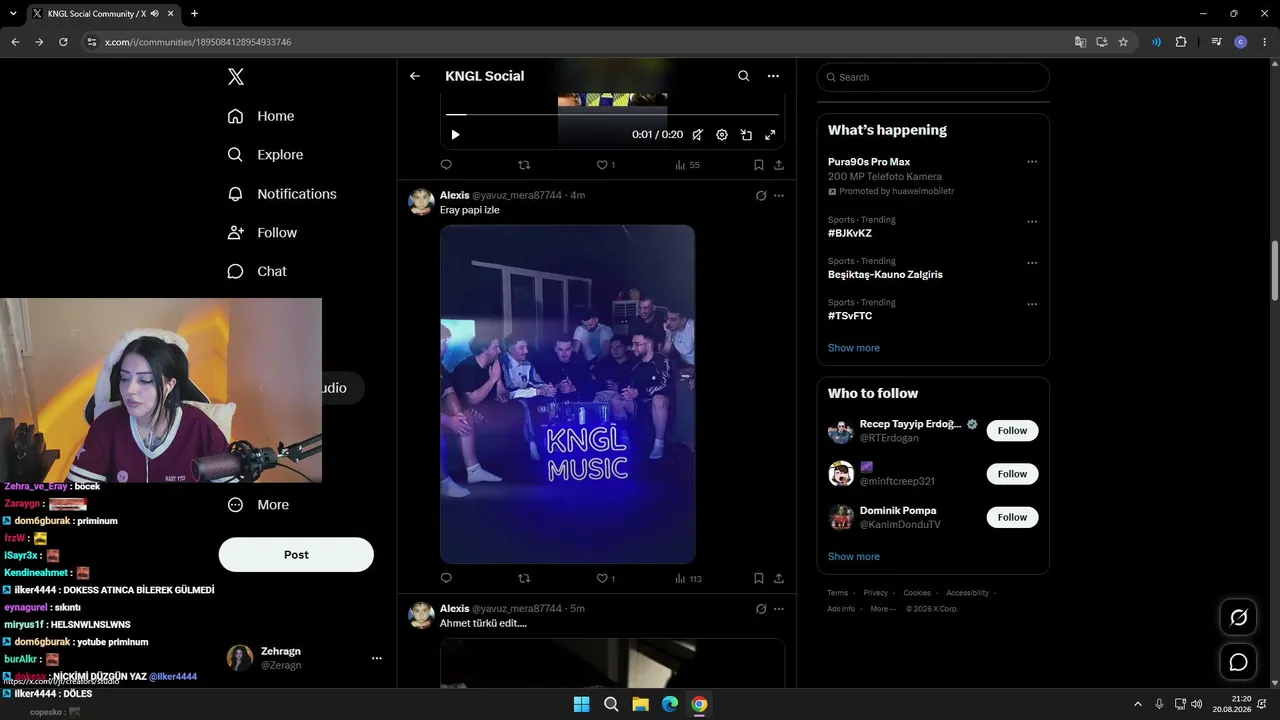Screen dimensions: 1280x720
Task: Mute the KNGL Social tab audio
Action: point(154,14)
